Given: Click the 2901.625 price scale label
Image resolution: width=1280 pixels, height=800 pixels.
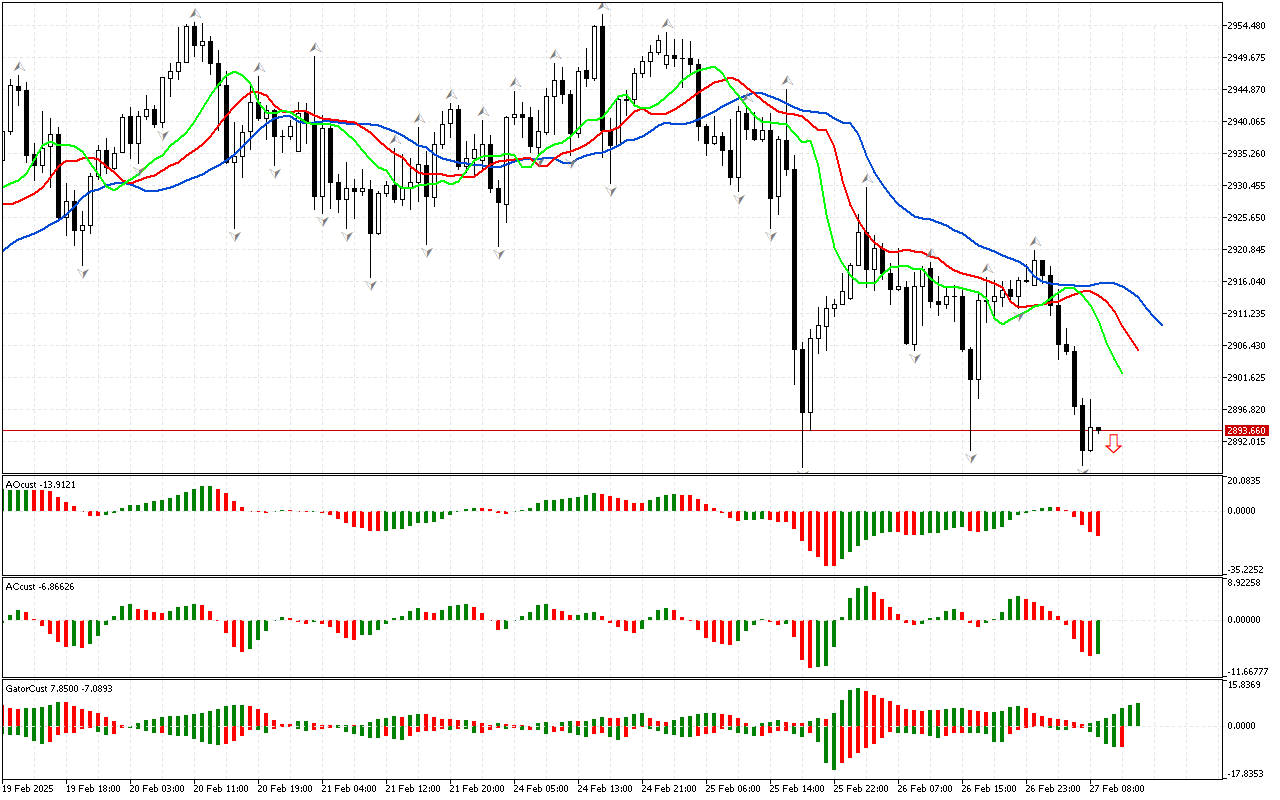Looking at the screenshot, I should click(x=1248, y=378).
